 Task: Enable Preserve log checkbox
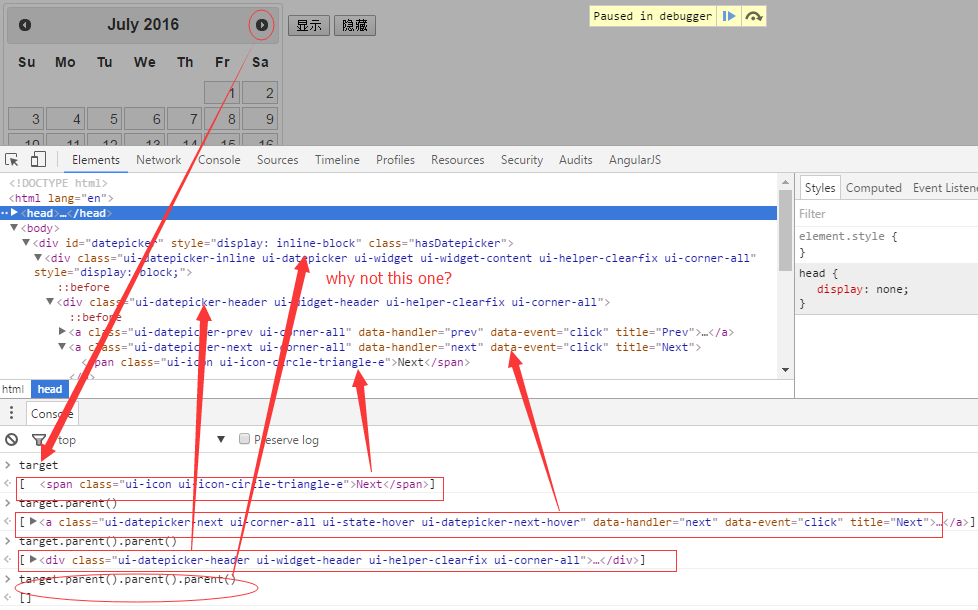(x=244, y=438)
